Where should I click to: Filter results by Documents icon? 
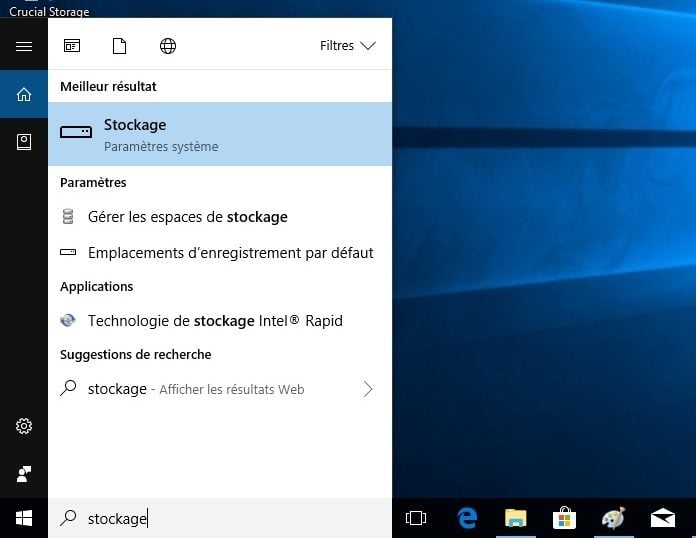119,46
